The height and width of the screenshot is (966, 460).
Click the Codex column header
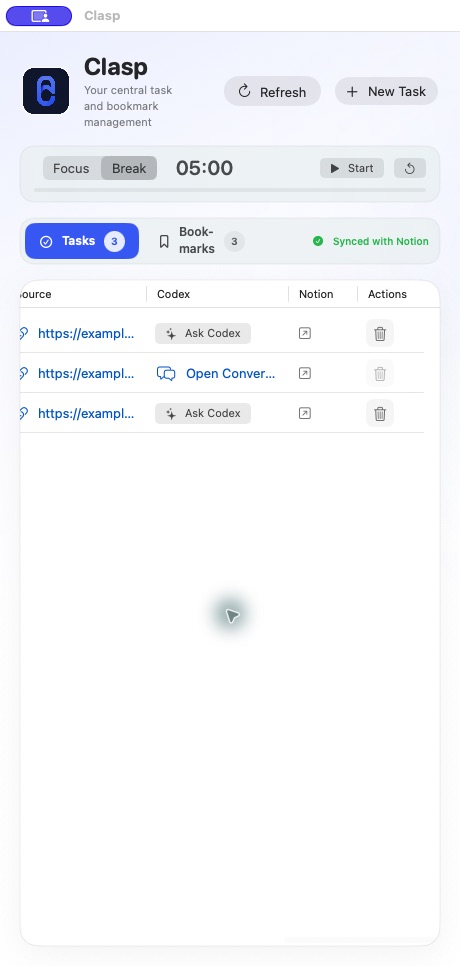point(174,294)
